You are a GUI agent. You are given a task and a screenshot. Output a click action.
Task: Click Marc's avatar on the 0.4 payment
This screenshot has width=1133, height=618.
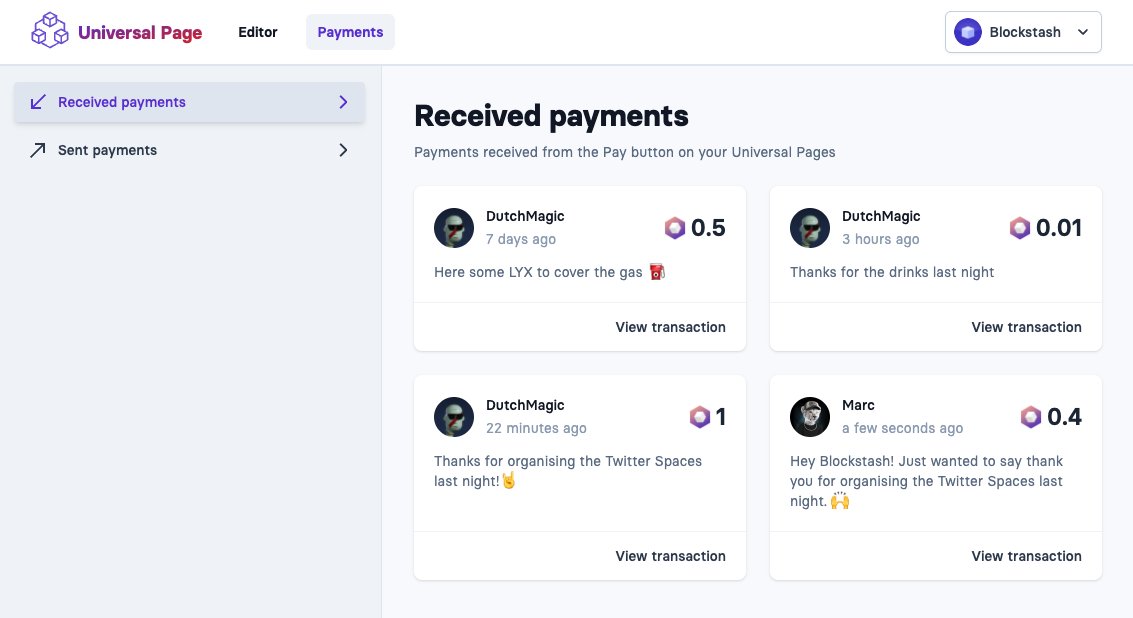(x=809, y=416)
